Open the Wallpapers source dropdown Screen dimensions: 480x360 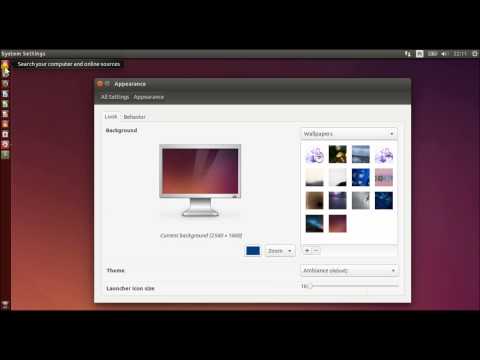(x=349, y=134)
